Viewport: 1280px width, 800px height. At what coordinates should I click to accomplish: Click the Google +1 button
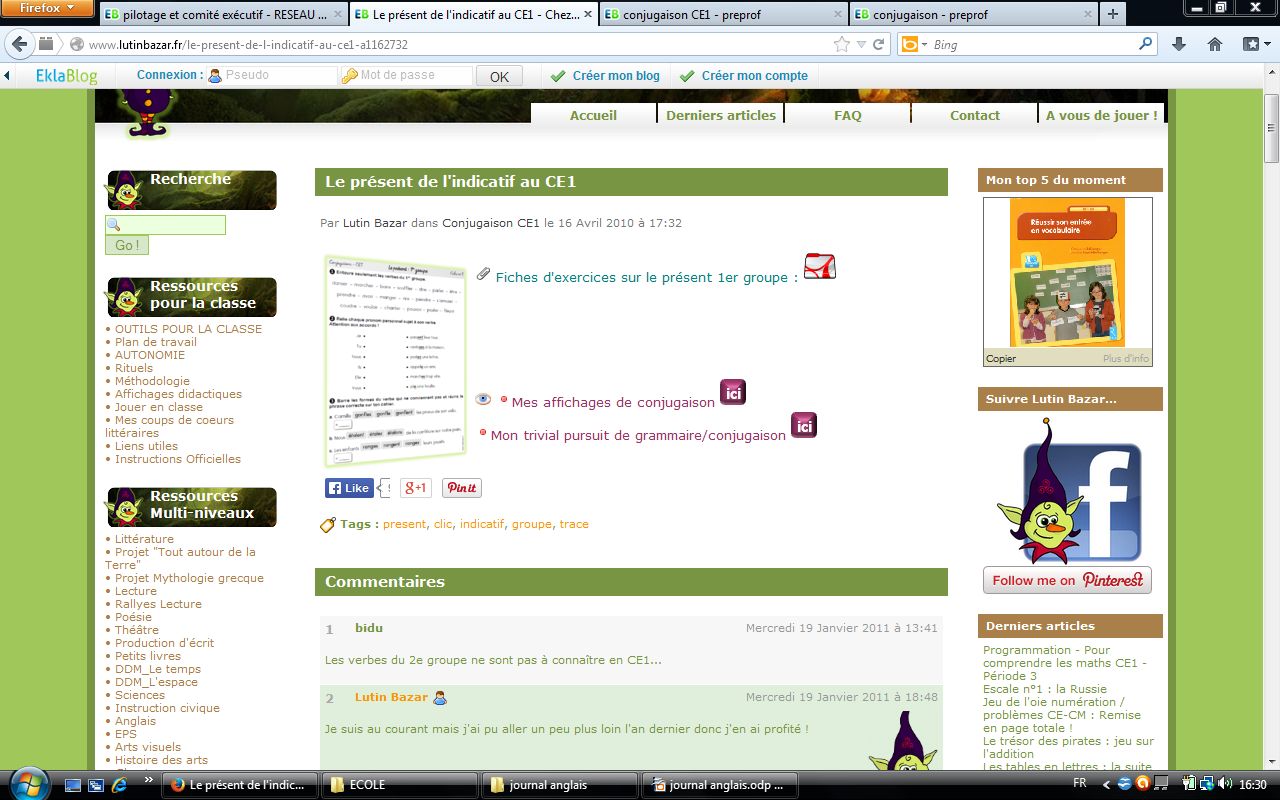coord(416,488)
